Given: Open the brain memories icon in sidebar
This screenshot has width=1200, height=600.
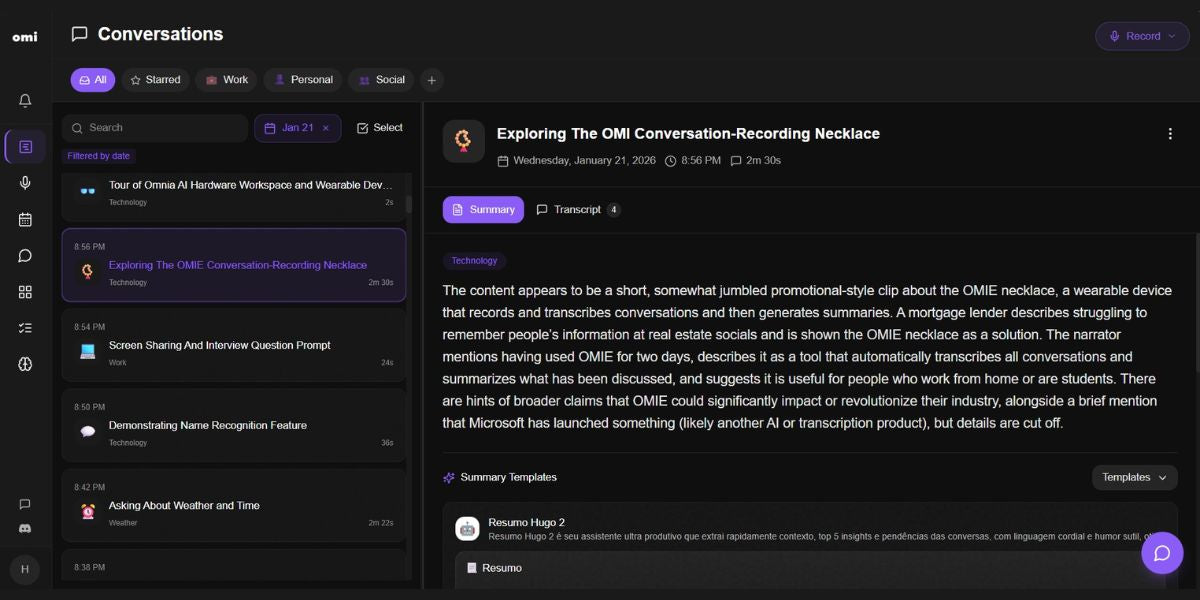Looking at the screenshot, I should 25,364.
